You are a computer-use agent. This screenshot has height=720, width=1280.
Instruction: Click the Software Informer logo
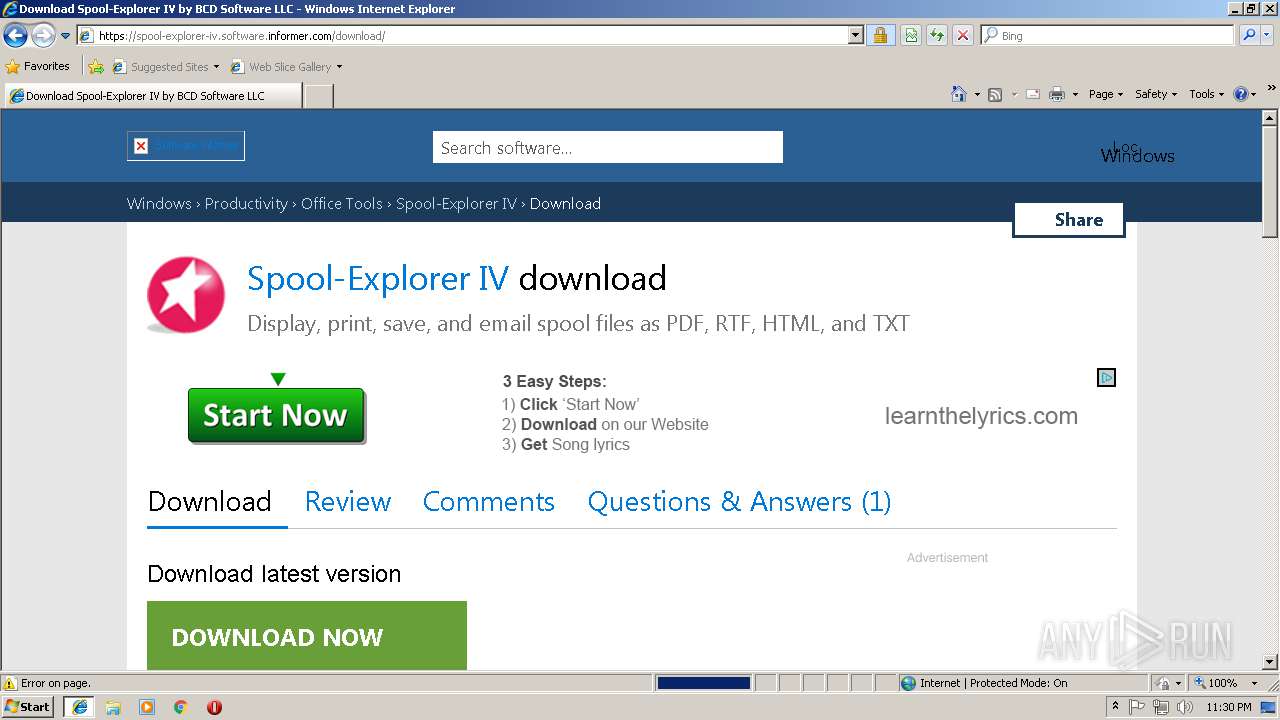186,146
